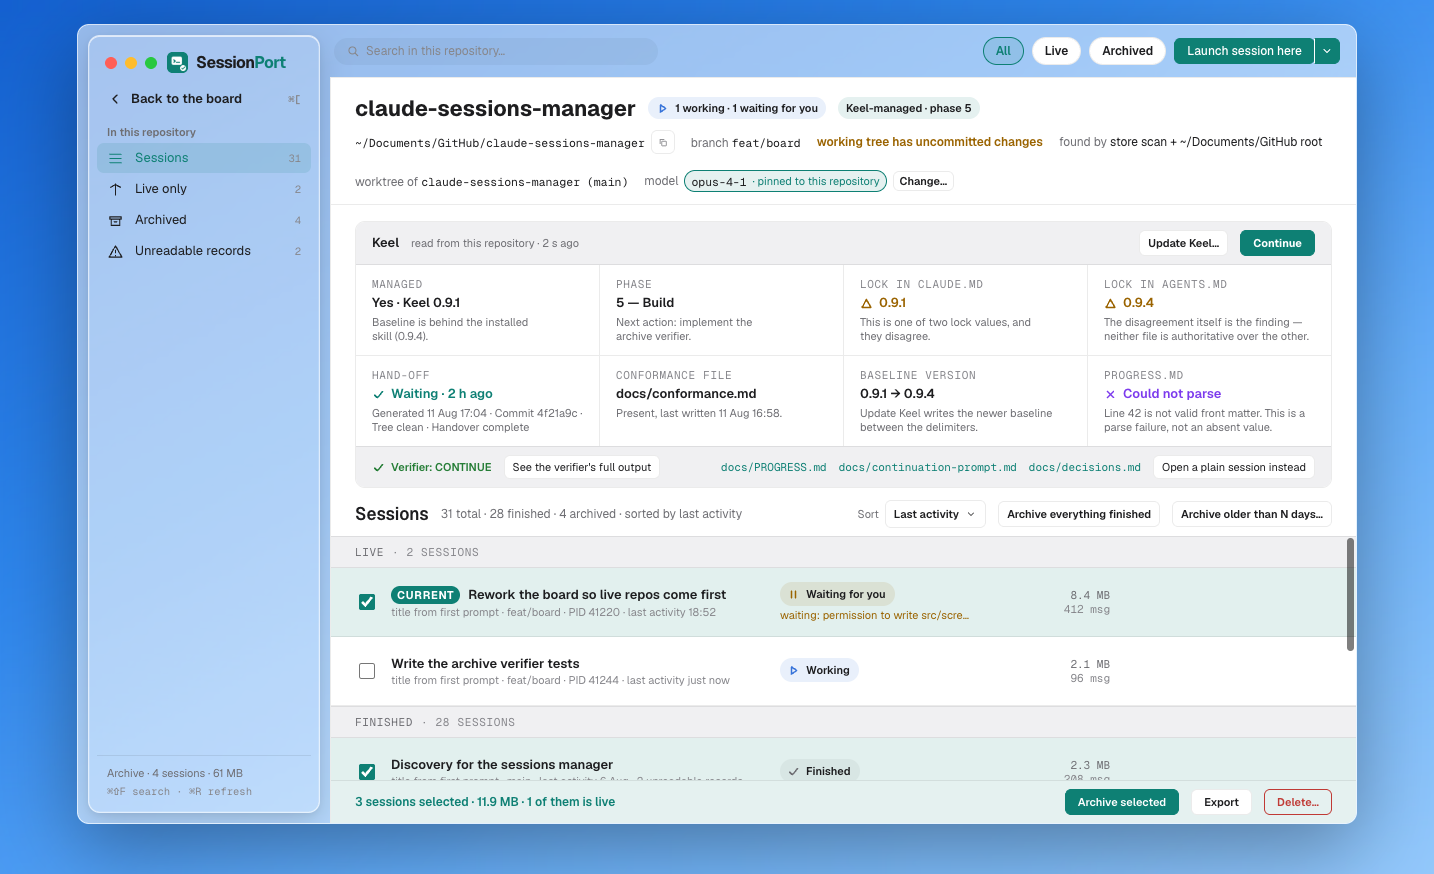Click the SessionPort logo icon
The image size is (1434, 874).
[177, 62]
